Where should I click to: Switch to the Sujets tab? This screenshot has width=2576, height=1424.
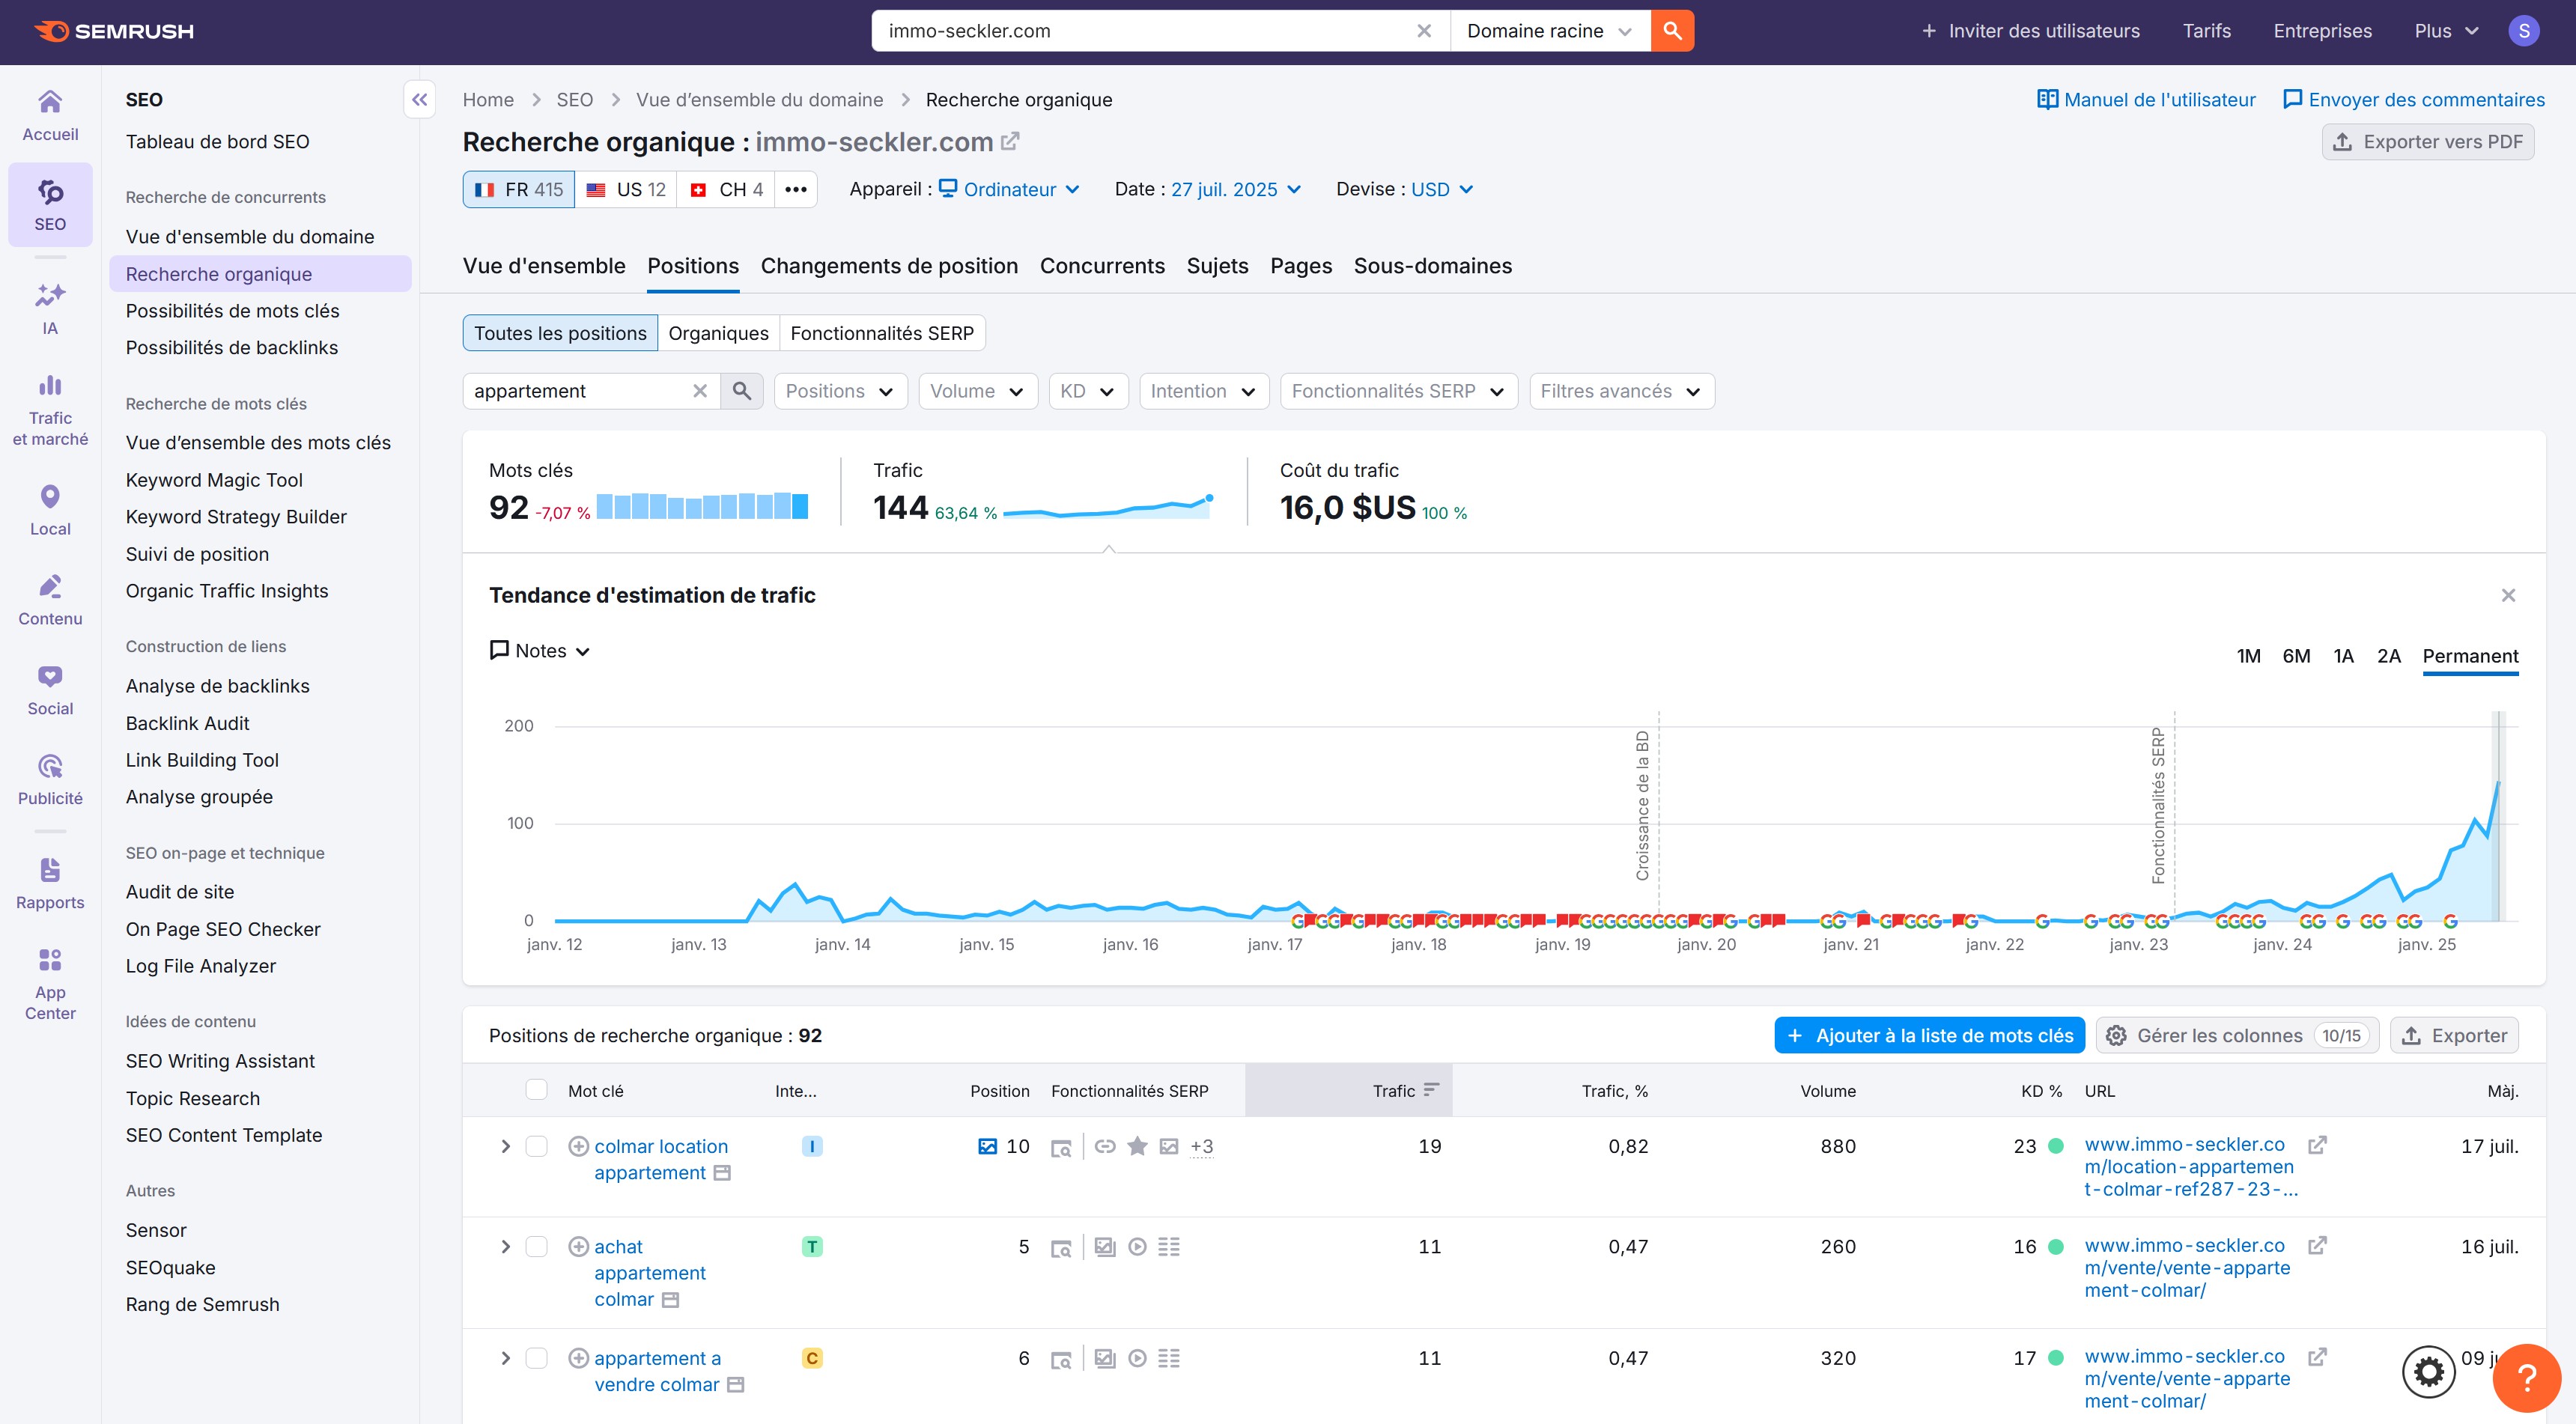[1217, 266]
